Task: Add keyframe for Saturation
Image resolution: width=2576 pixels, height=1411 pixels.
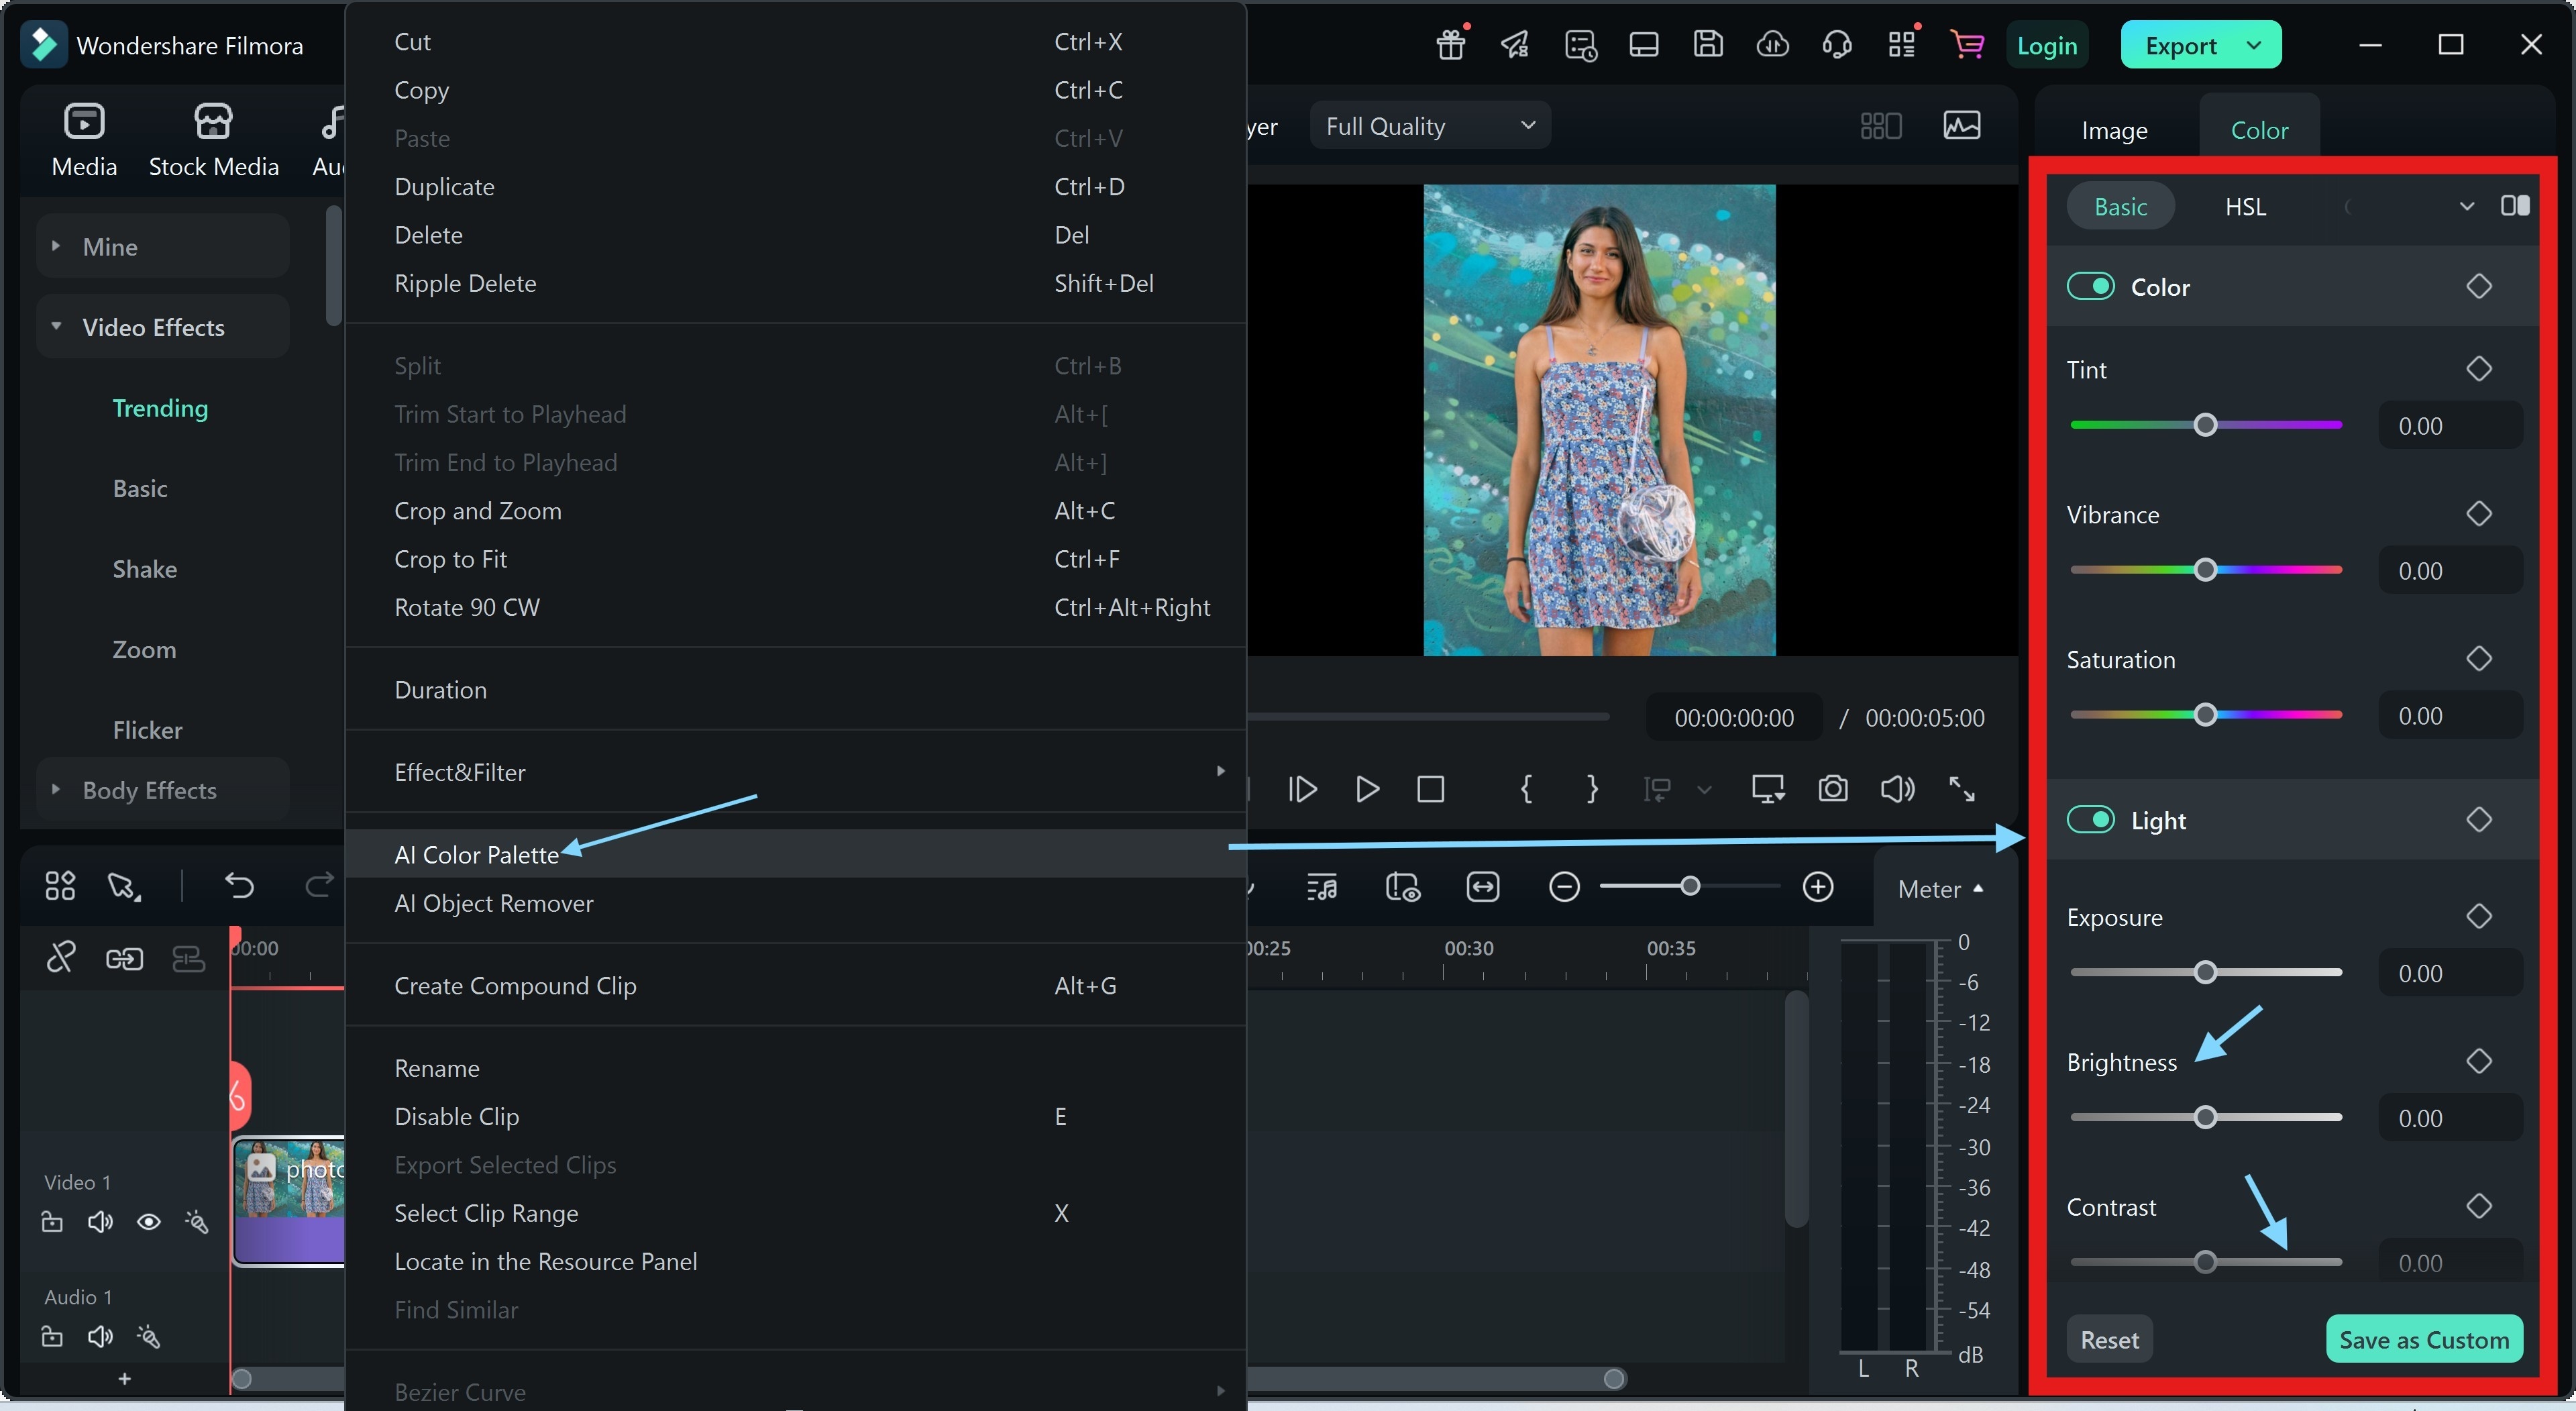Action: (2479, 659)
